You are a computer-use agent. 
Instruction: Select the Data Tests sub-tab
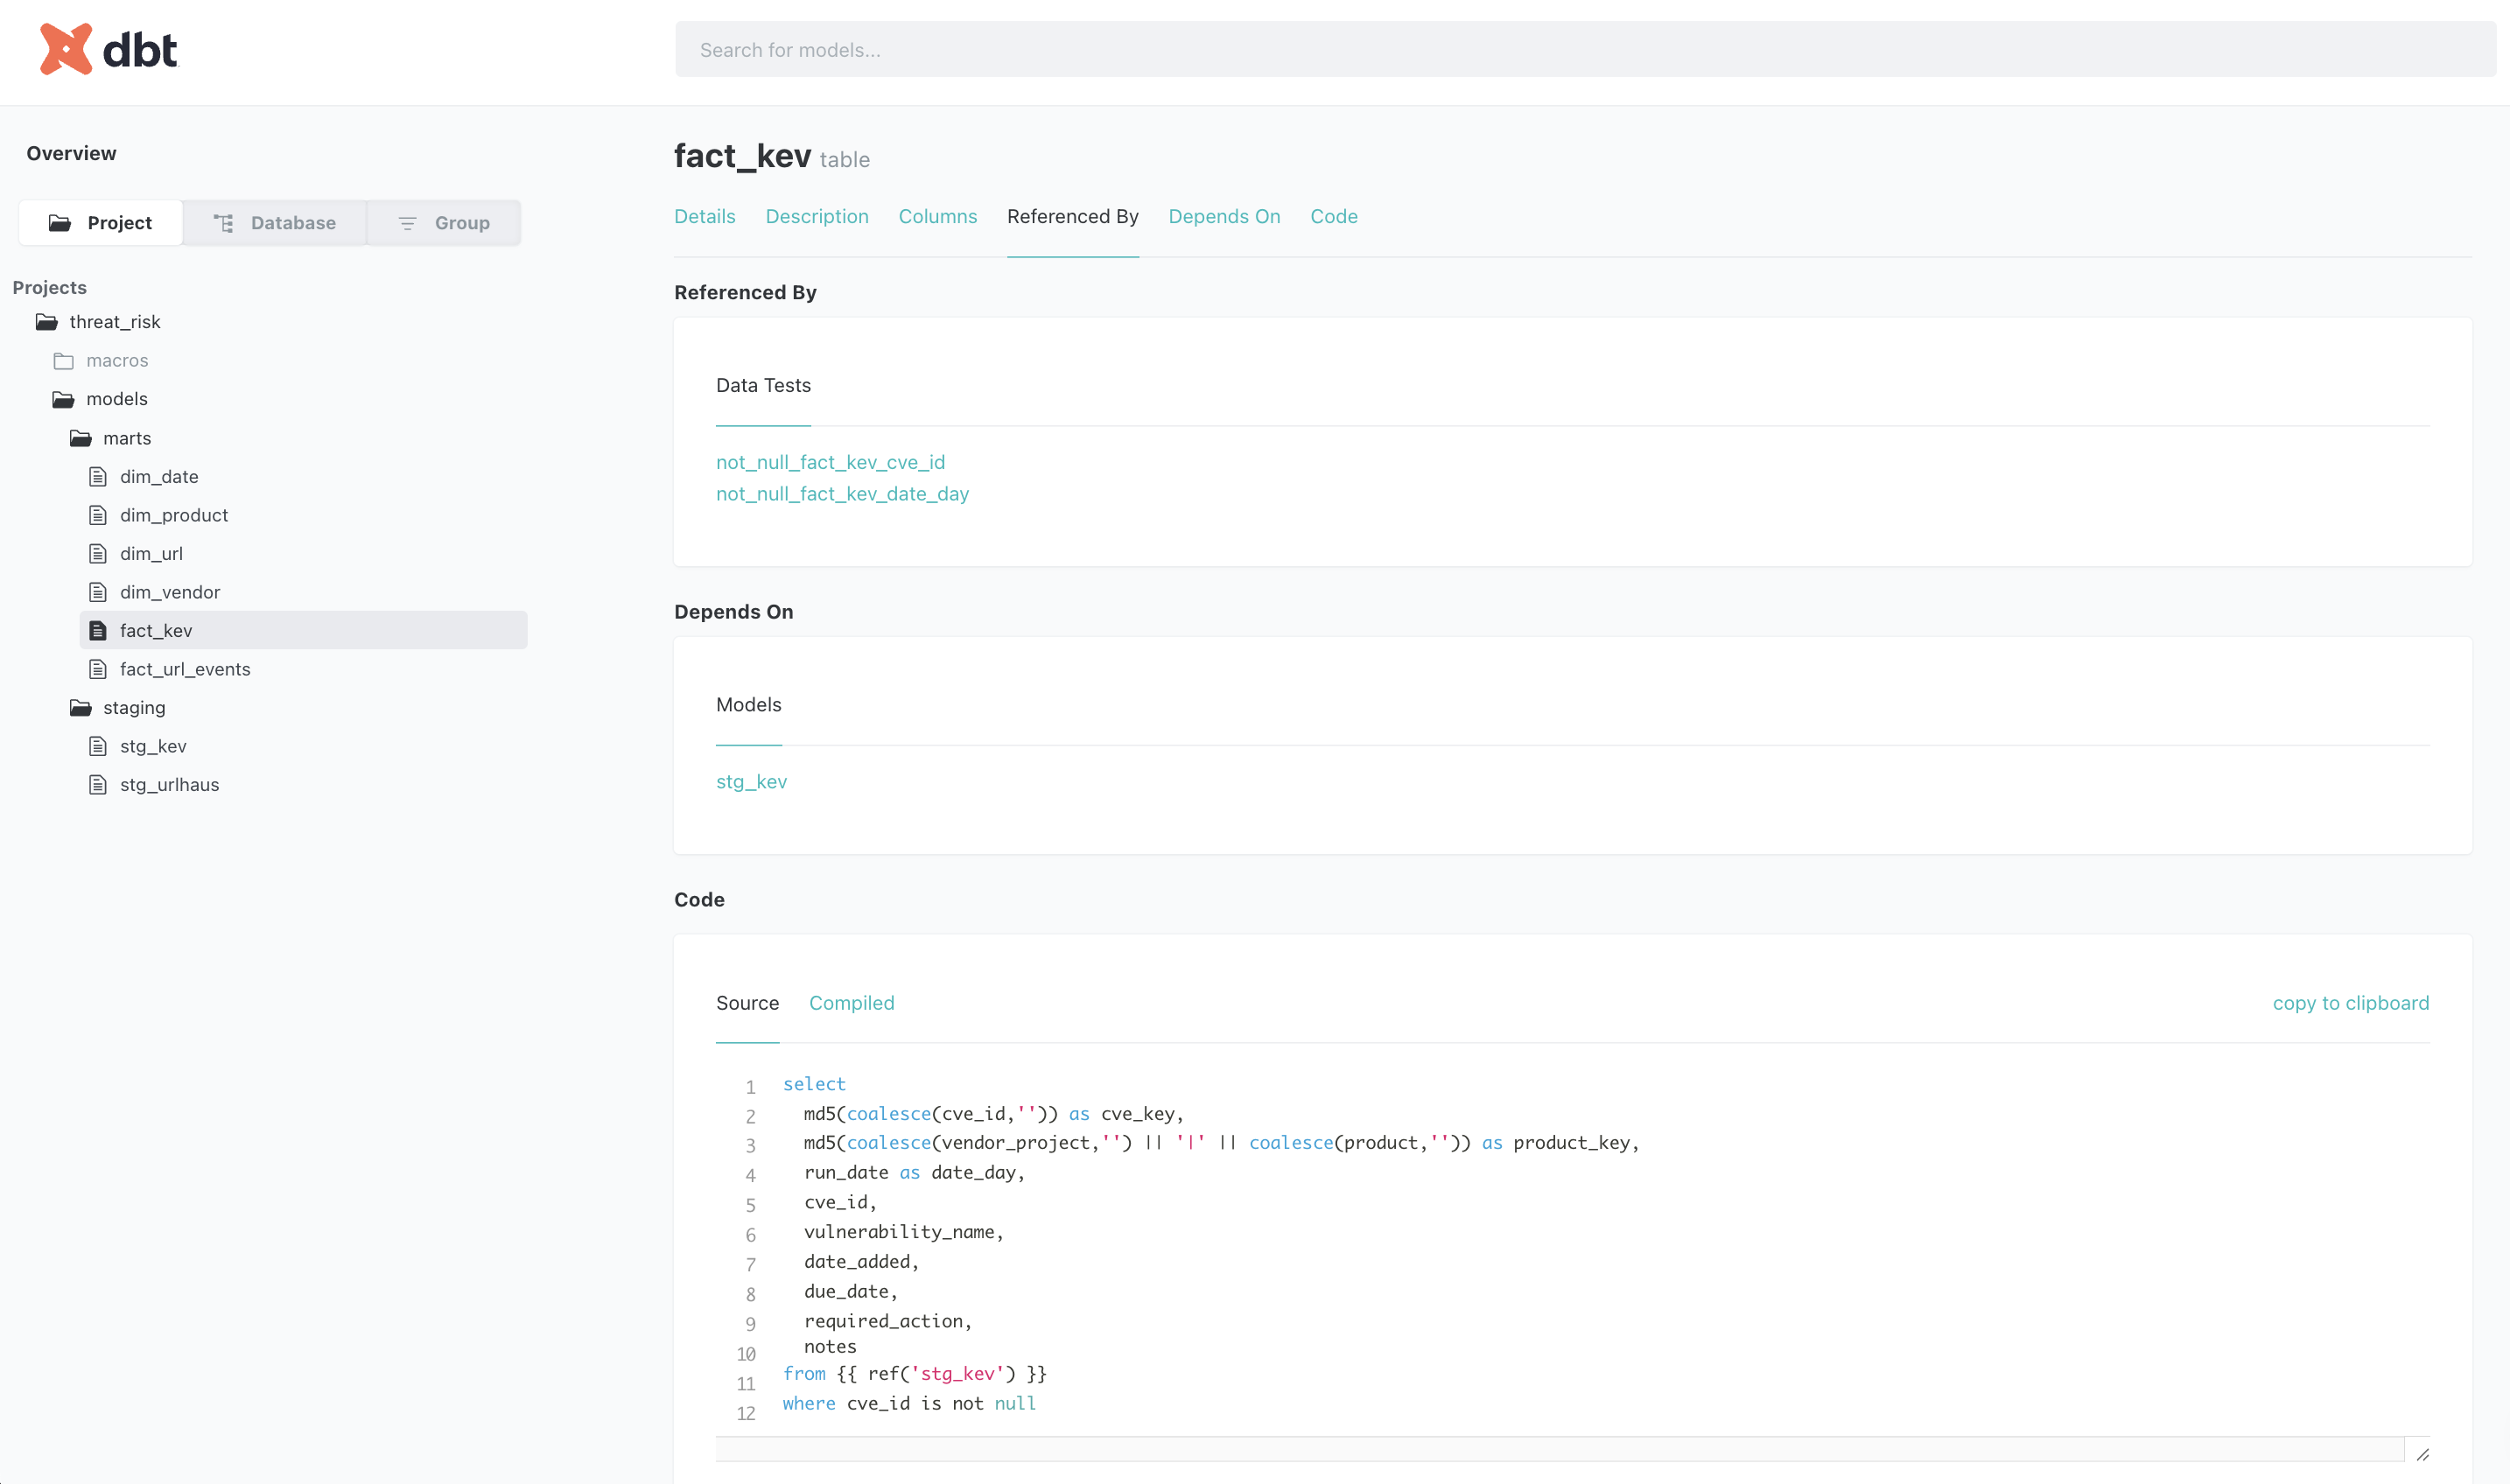(x=763, y=386)
